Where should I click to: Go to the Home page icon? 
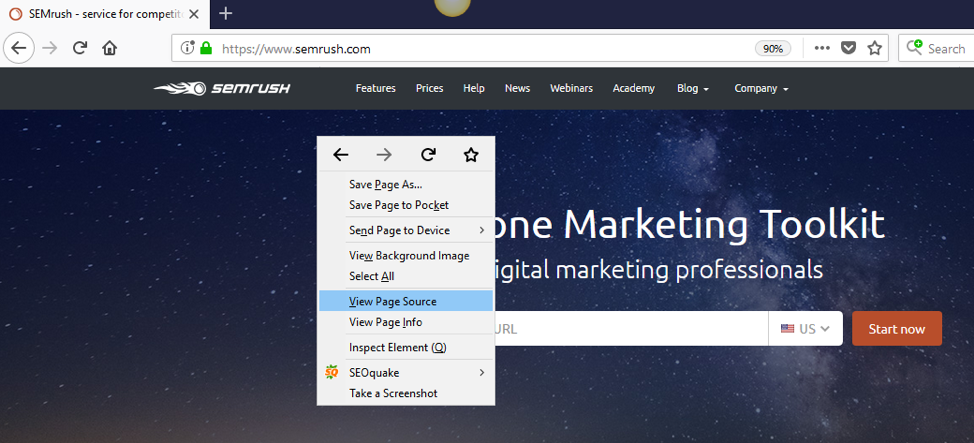click(110, 48)
